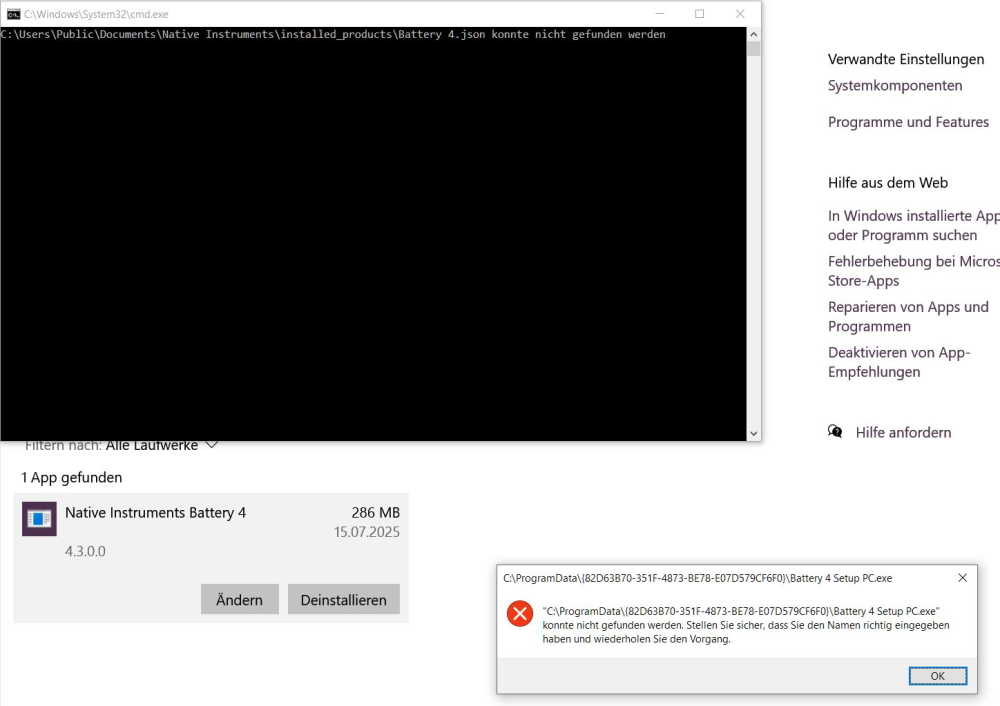Open In Windows installierte App suchen link

[913, 226]
